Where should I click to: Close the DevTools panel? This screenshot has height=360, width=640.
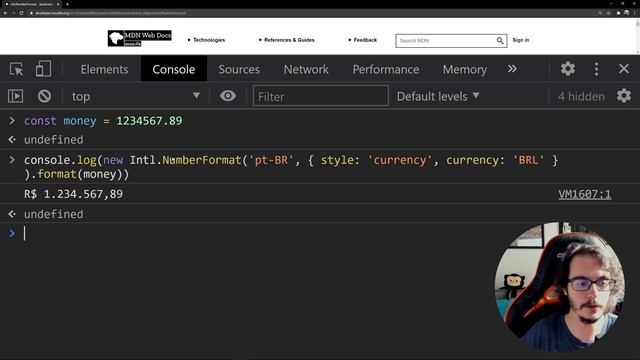tap(624, 69)
